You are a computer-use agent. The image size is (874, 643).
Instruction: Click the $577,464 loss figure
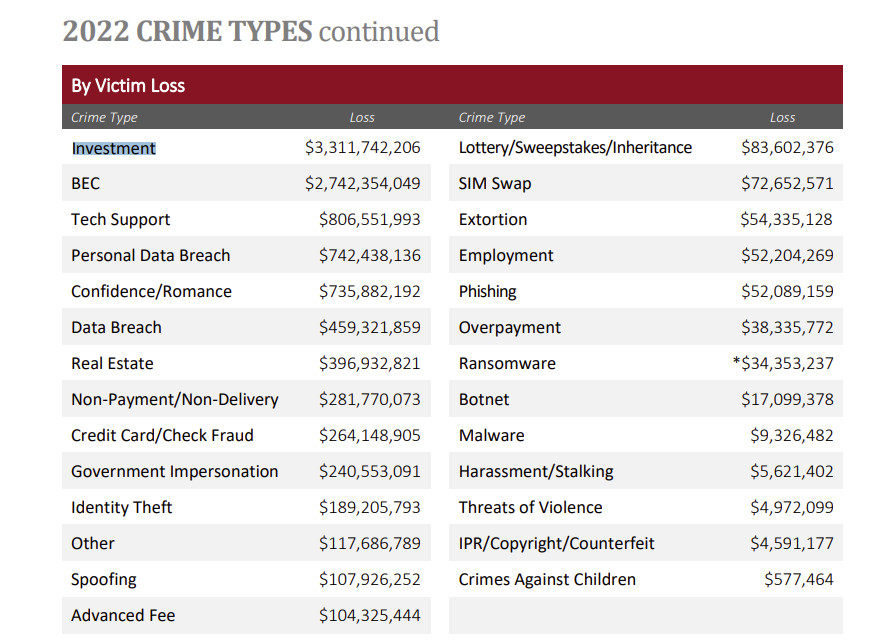[x=798, y=580]
